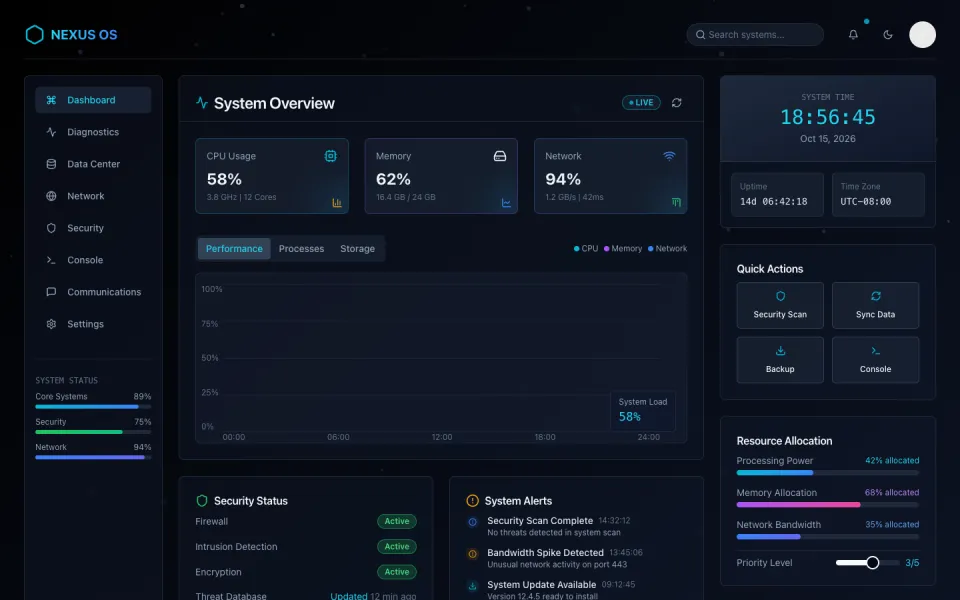Focus the Search systems field
The width and height of the screenshot is (960, 600).
coord(755,35)
